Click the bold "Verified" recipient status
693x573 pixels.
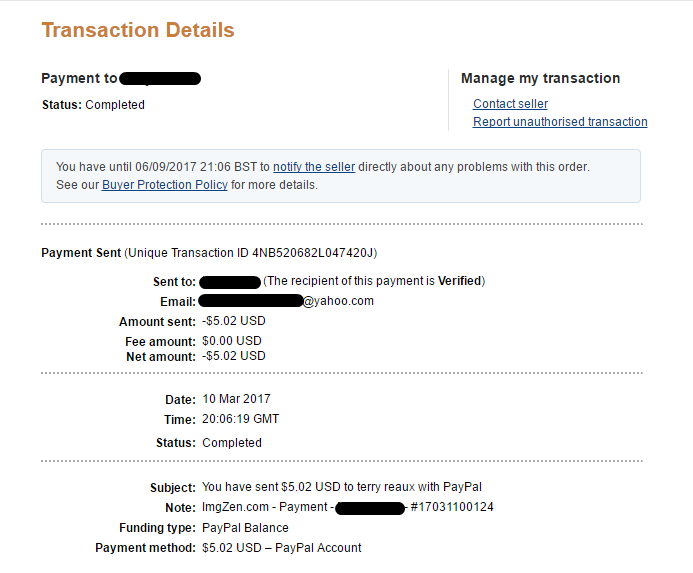(459, 282)
